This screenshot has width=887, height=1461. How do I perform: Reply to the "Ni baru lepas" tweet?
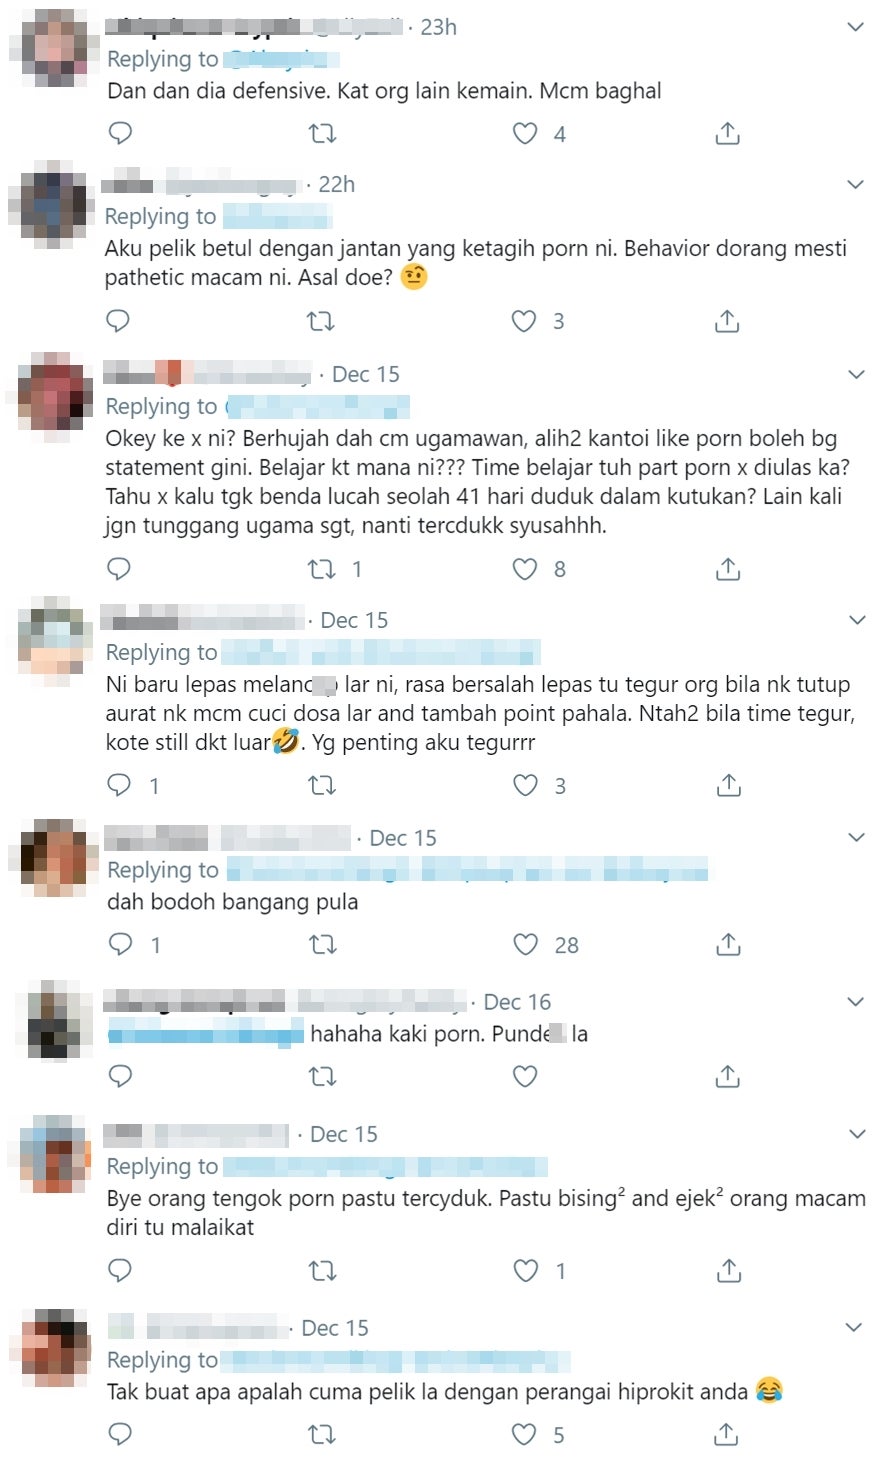120,785
